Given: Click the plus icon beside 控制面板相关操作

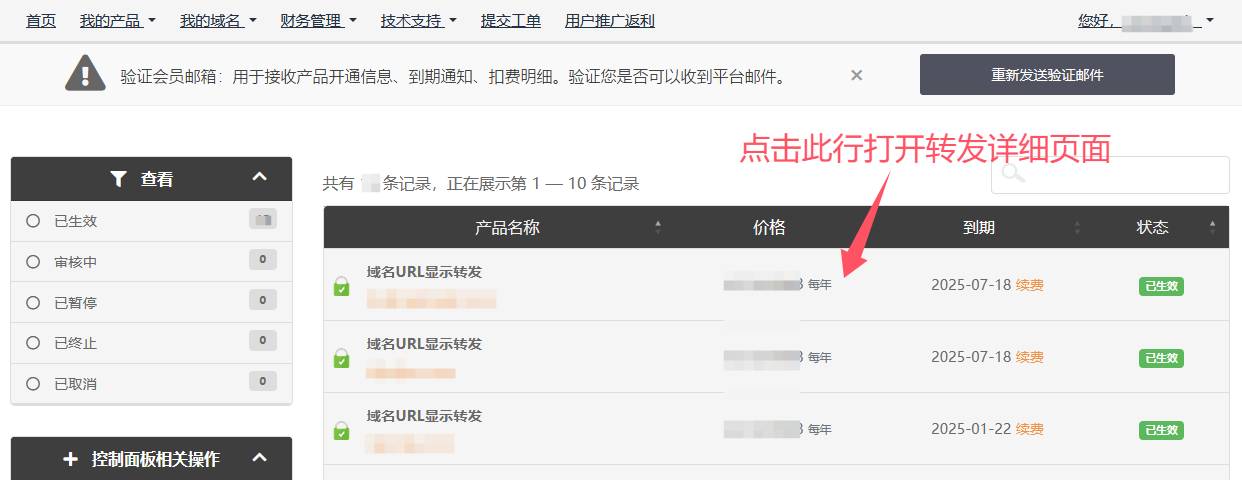Looking at the screenshot, I should point(70,459).
